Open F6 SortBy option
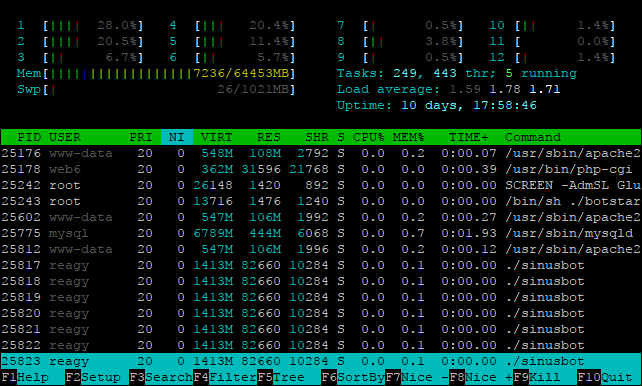 [353, 377]
